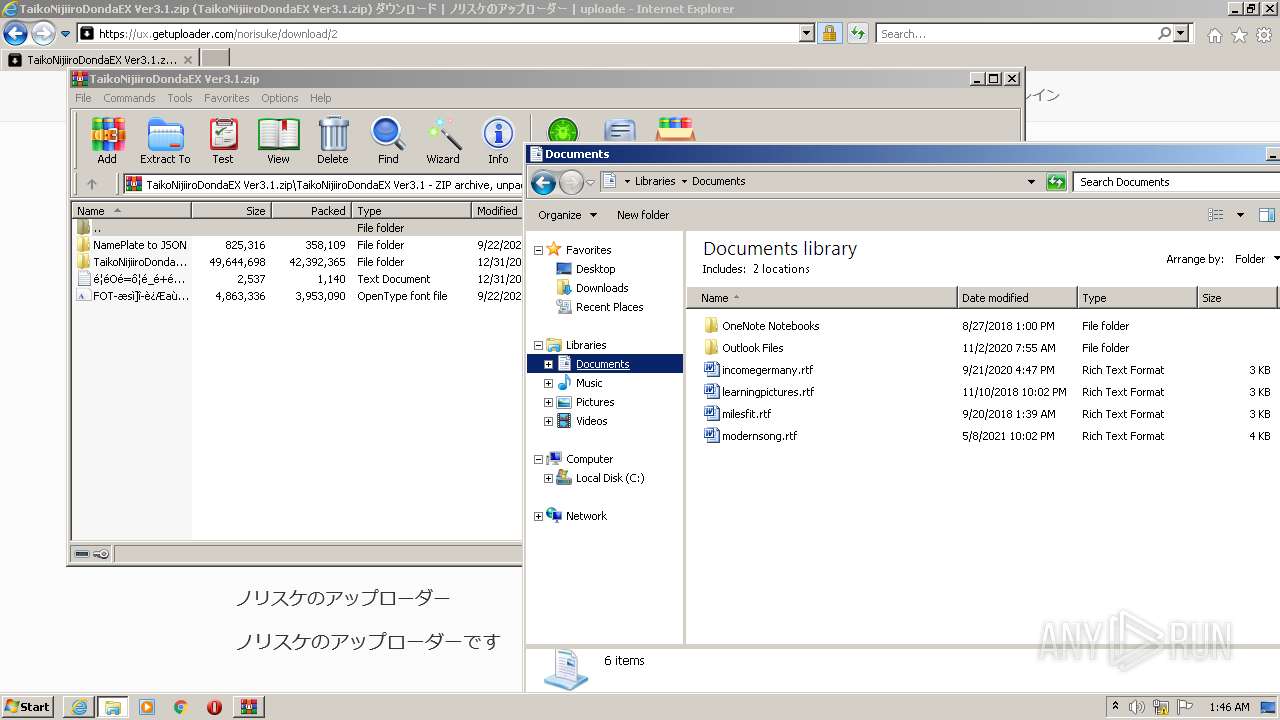The height and width of the screenshot is (720, 1280).
Task: Open WinRAR taskbar icon
Action: pos(248,707)
